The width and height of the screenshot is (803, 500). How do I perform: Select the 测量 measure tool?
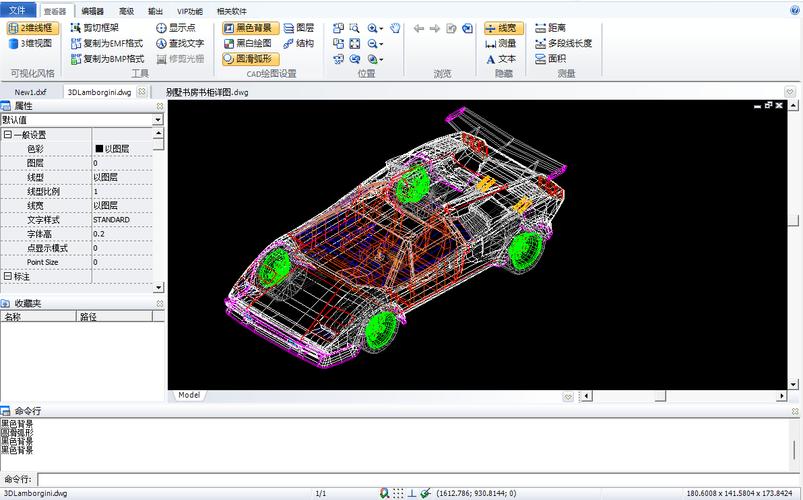(501, 44)
